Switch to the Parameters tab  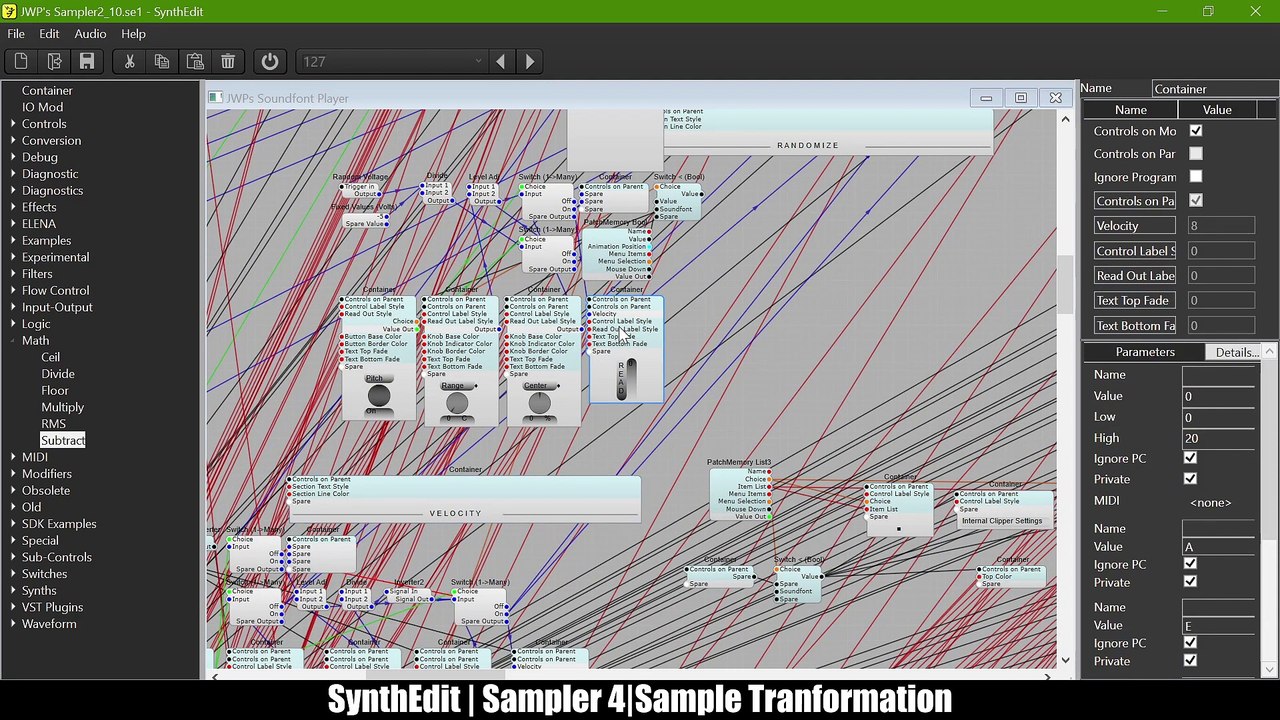1145,352
